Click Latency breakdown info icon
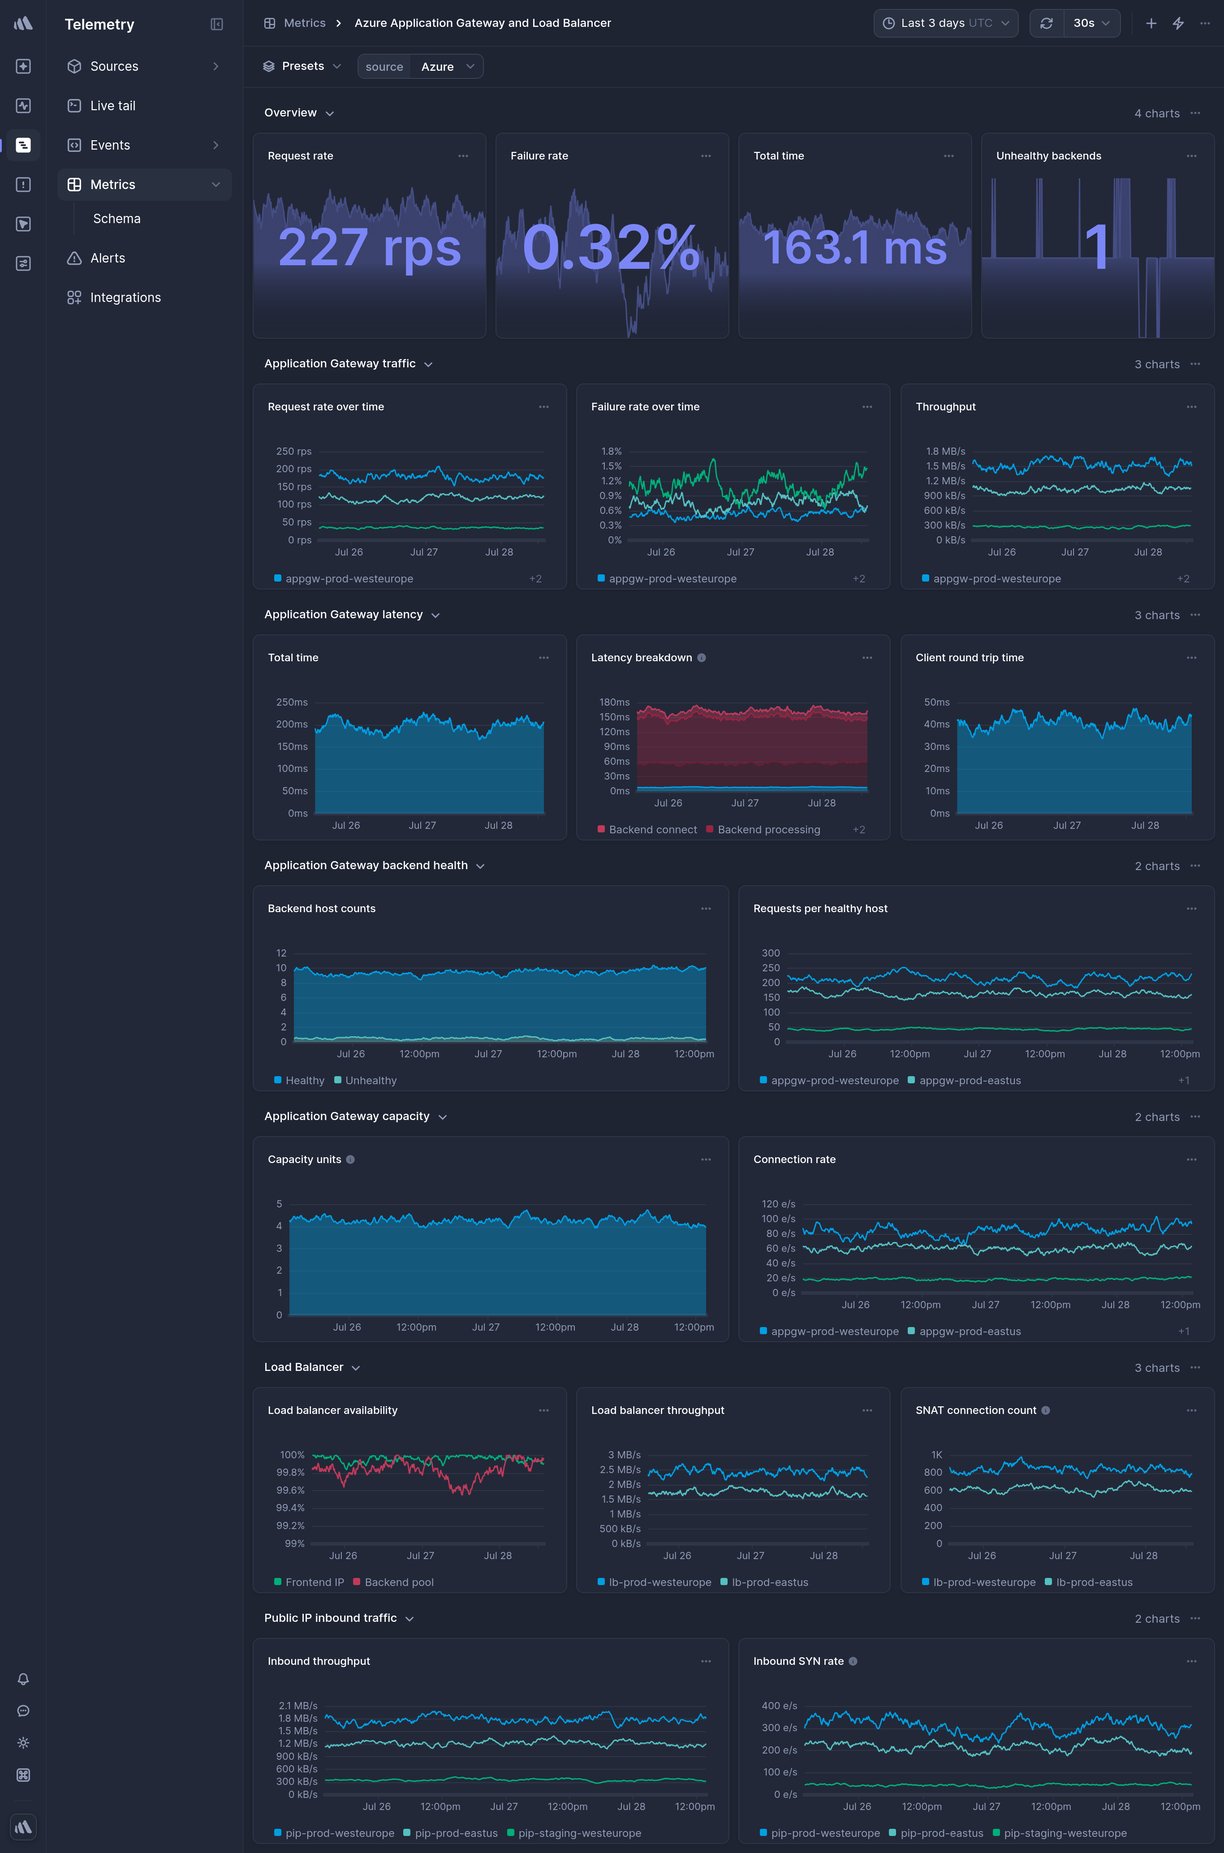This screenshot has height=1853, width=1224. click(x=702, y=658)
